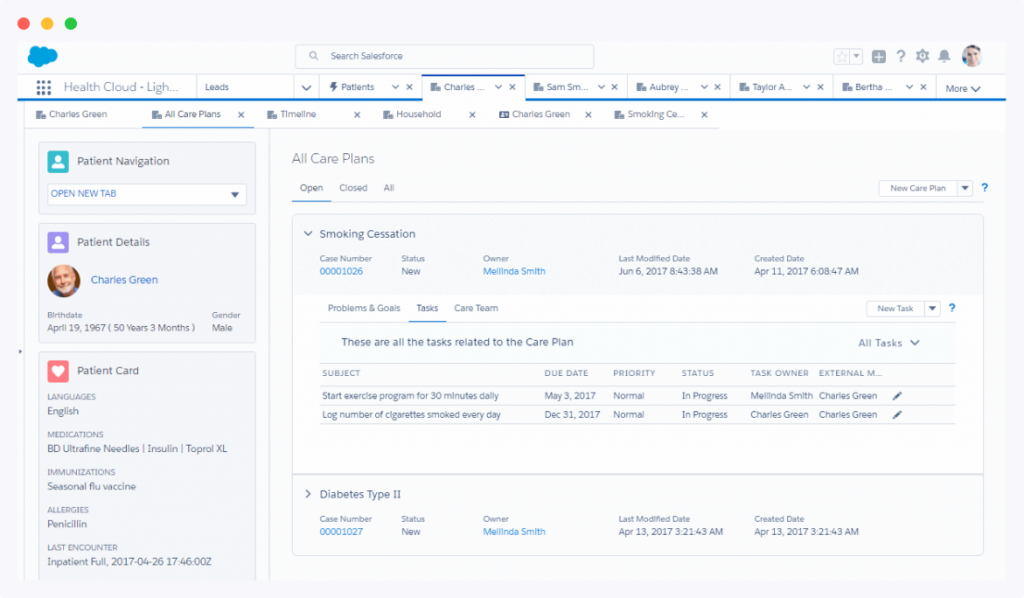Image resolution: width=1024 pixels, height=598 pixels.
Task: Open the Help question mark icon
Action: (x=901, y=56)
